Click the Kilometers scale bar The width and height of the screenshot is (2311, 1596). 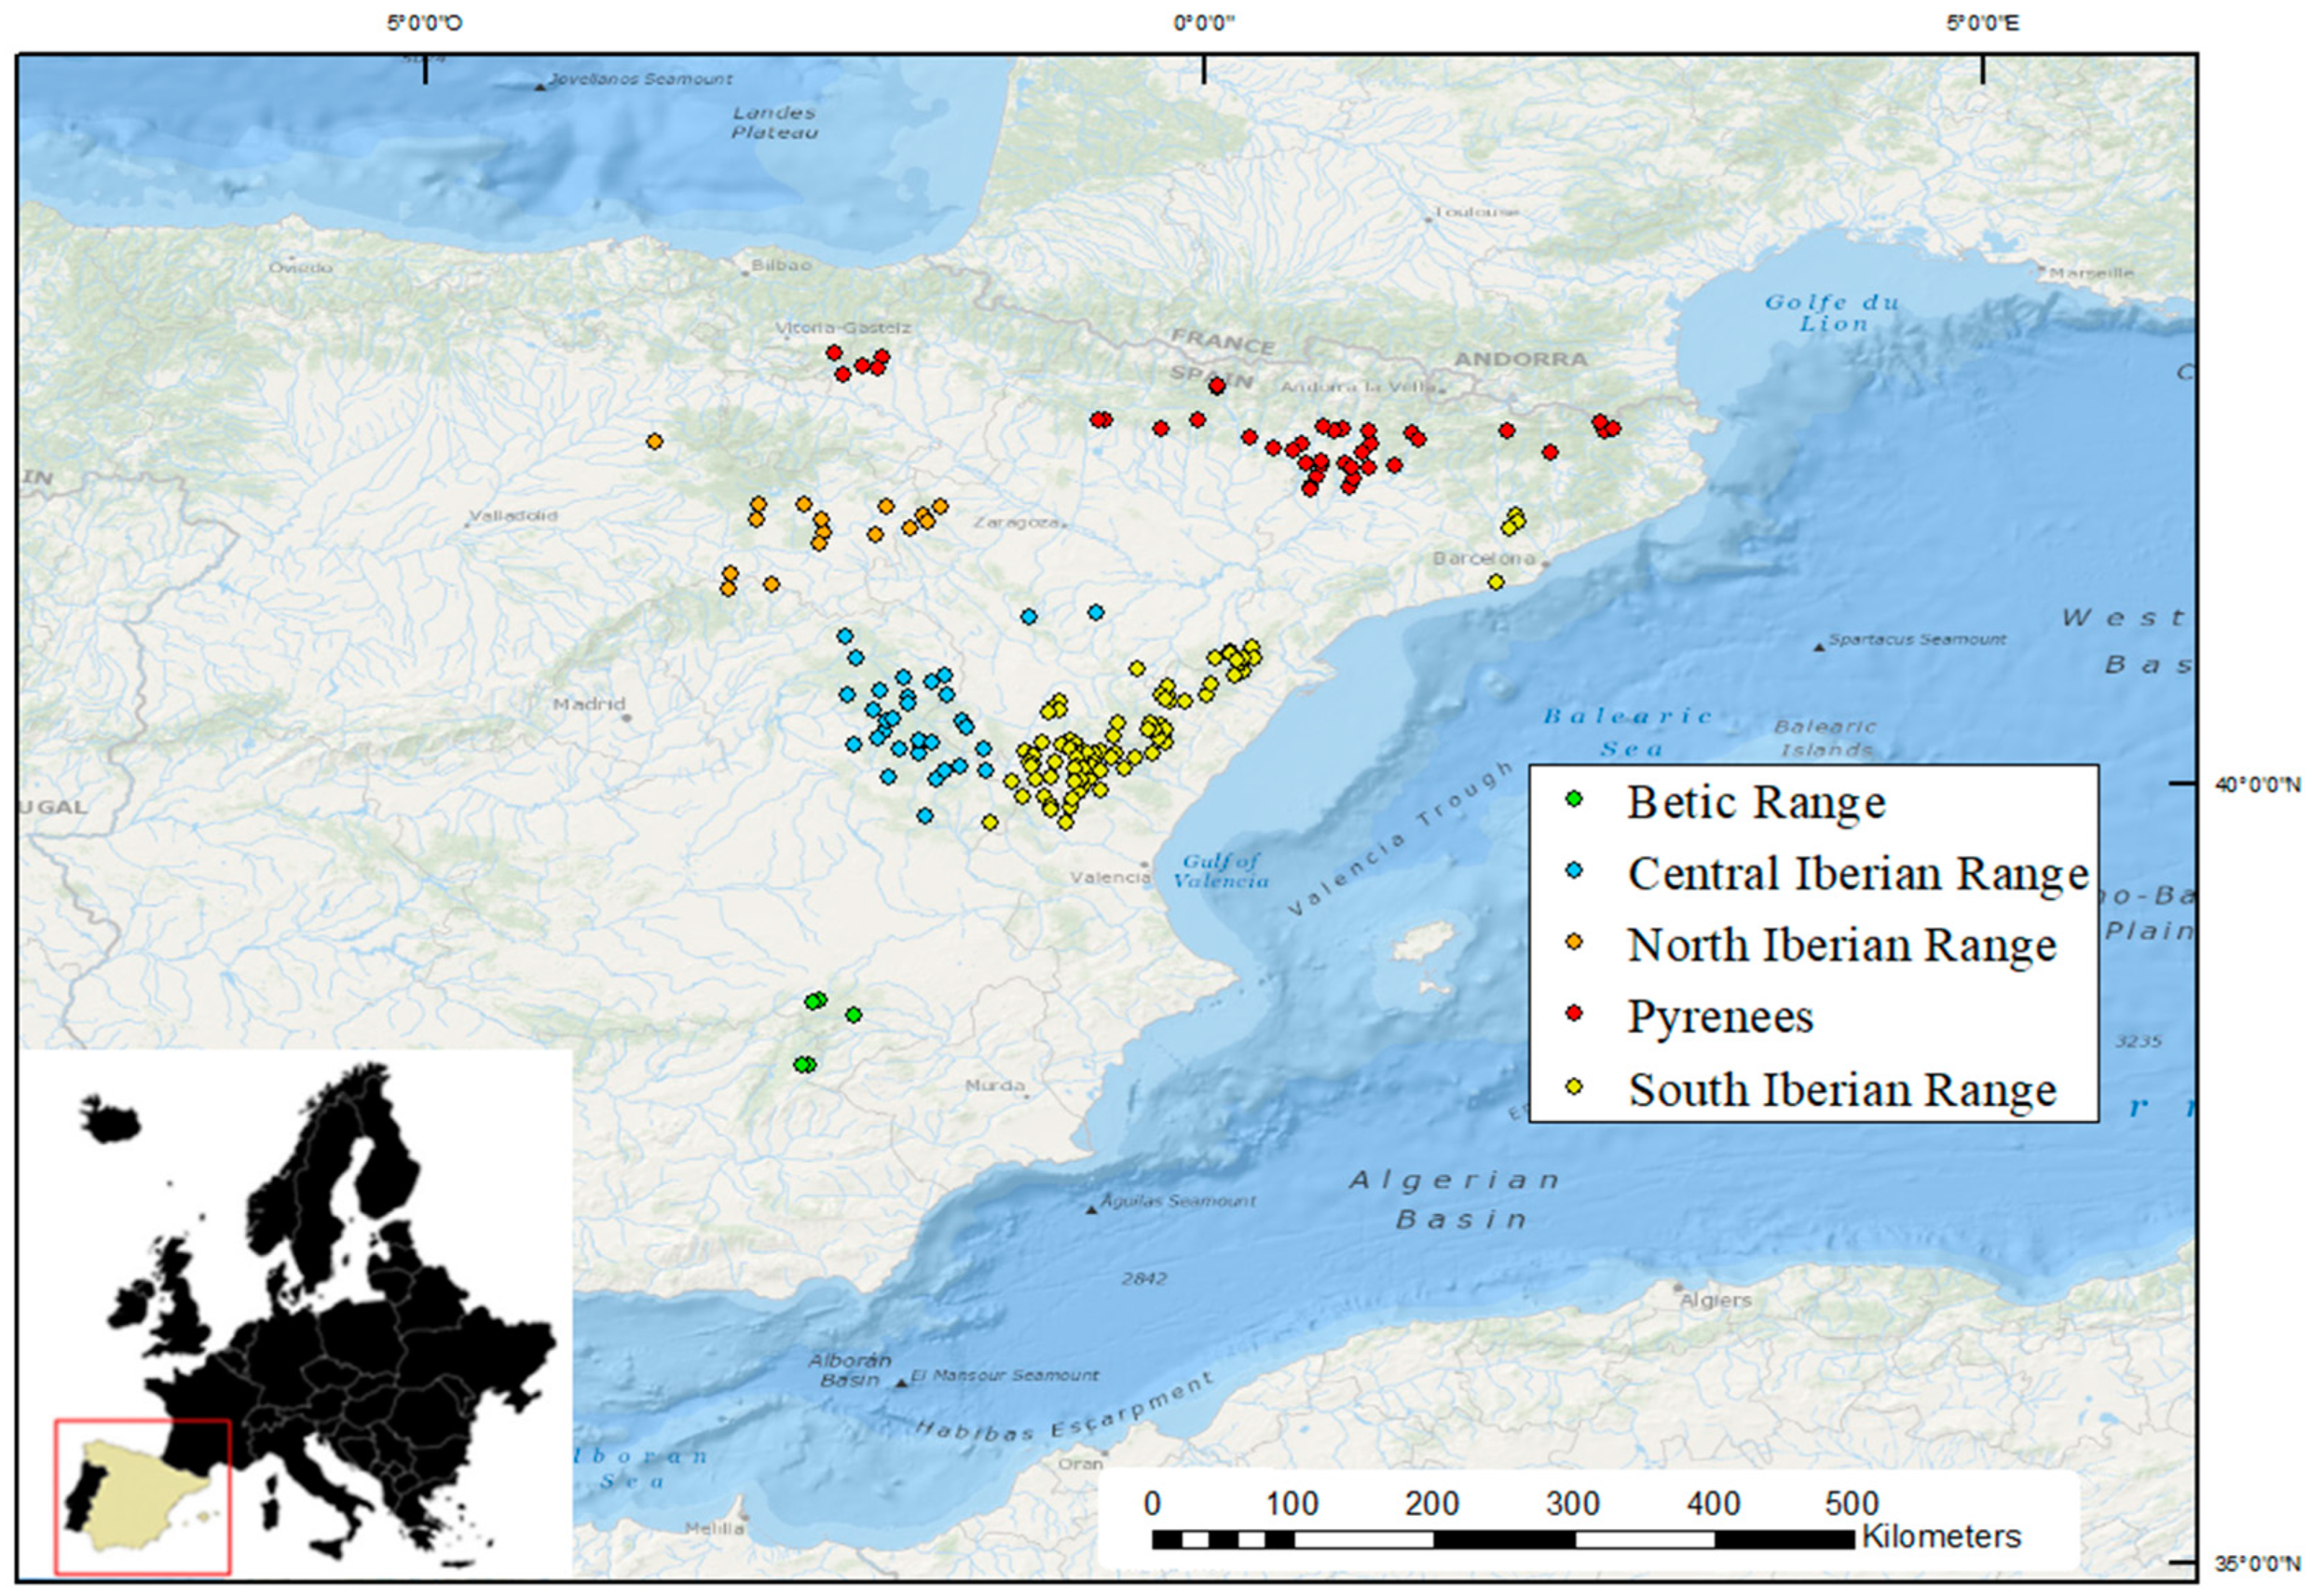coord(1503,1540)
